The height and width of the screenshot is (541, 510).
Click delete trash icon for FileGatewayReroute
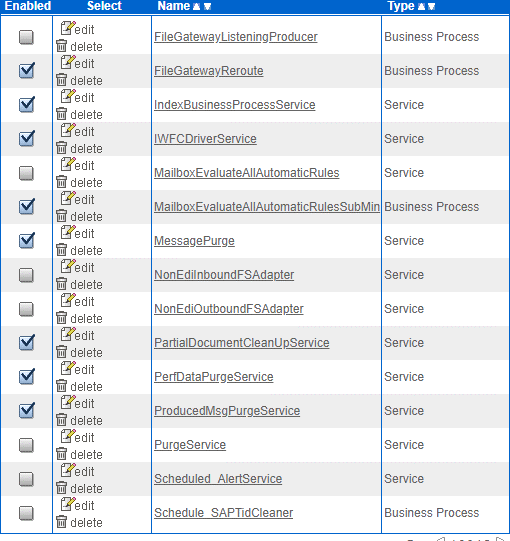tap(61, 80)
